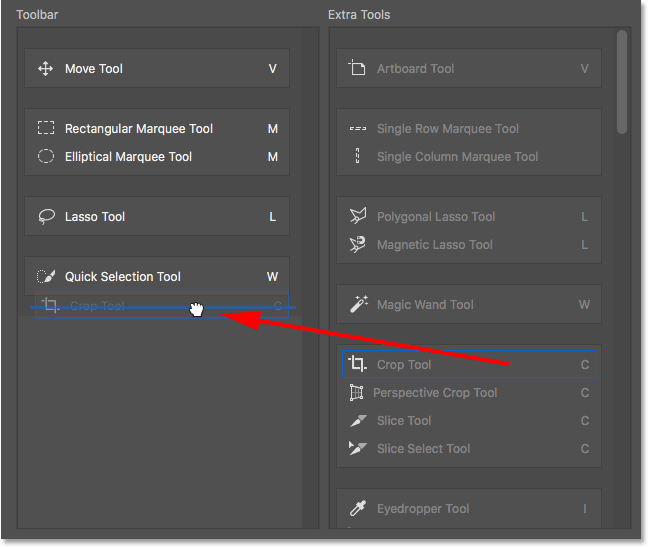The image size is (648, 547).
Task: Click the Extra Tools column heading
Action: click(x=359, y=15)
